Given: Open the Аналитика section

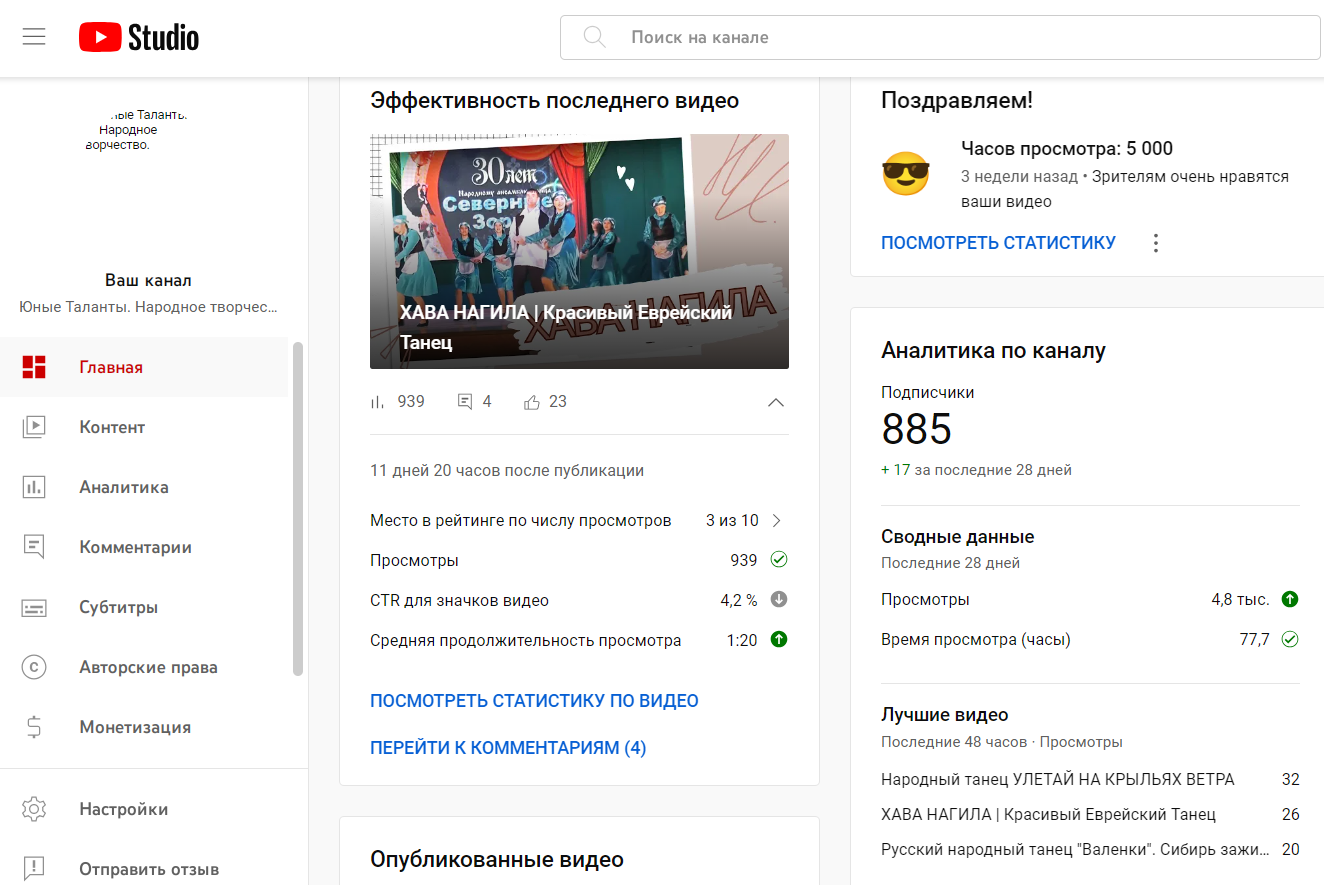Looking at the screenshot, I should click(144, 487).
